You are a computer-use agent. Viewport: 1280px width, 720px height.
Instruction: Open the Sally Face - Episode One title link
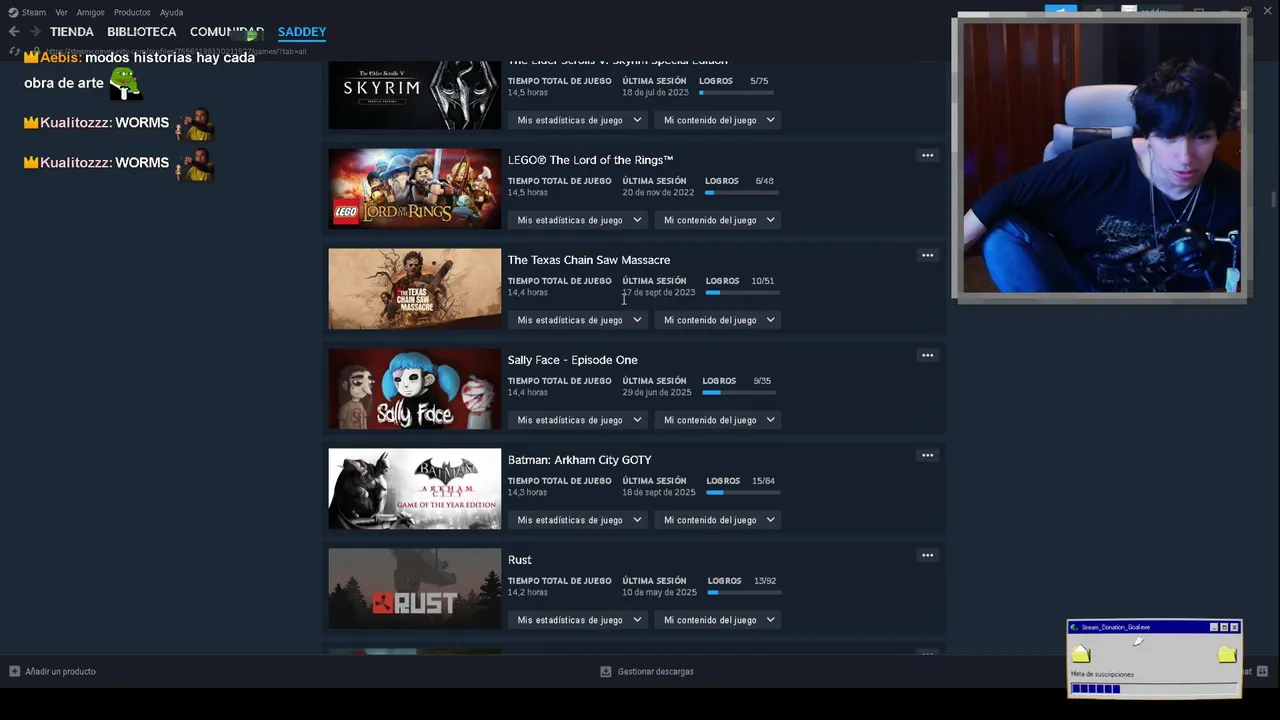[572, 360]
